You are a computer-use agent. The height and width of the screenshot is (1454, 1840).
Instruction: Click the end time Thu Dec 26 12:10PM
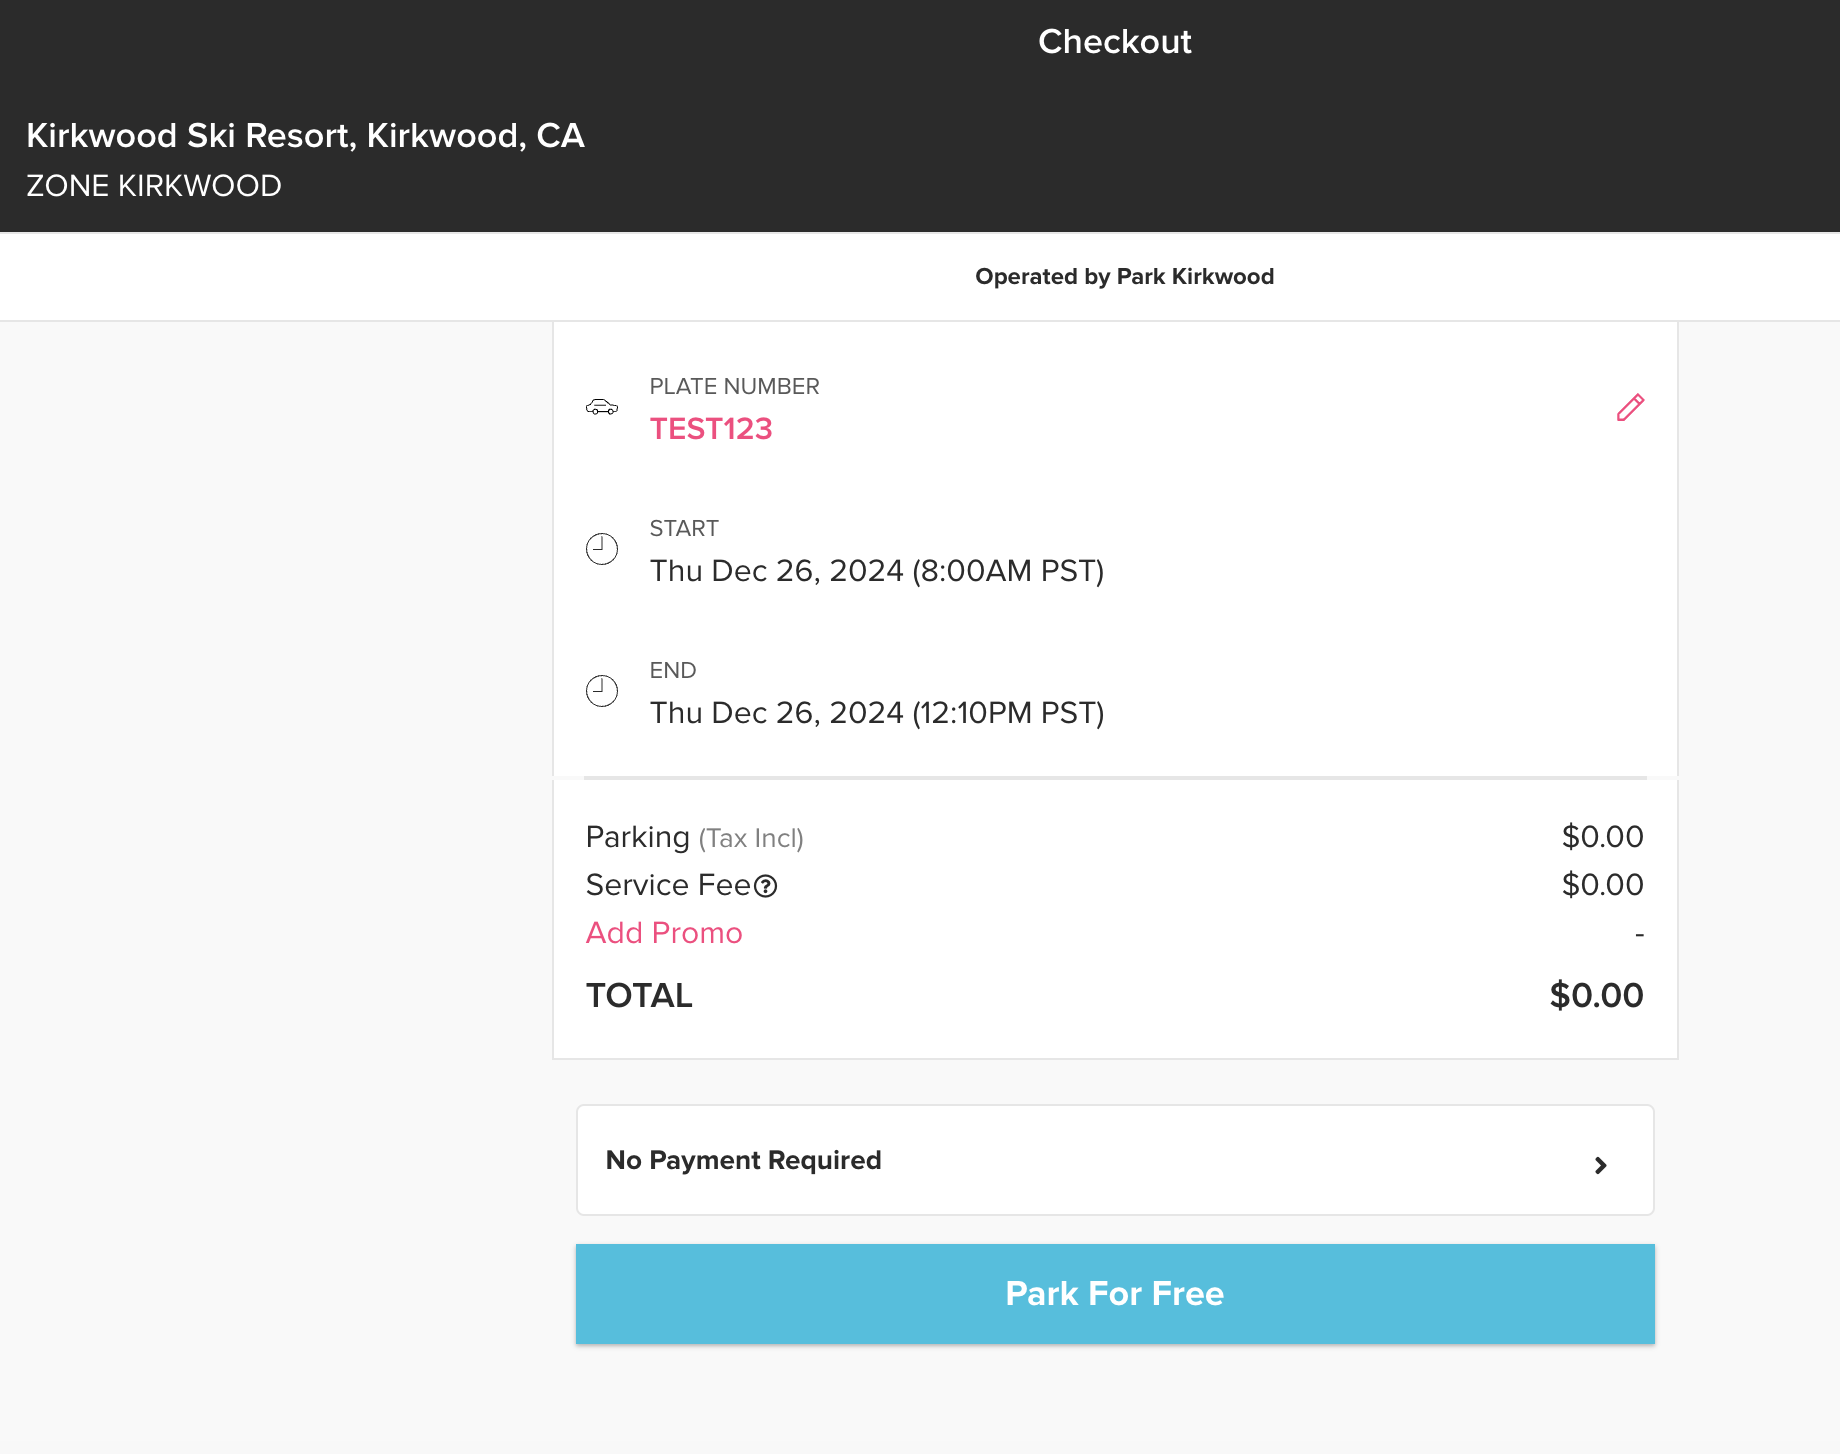click(877, 713)
